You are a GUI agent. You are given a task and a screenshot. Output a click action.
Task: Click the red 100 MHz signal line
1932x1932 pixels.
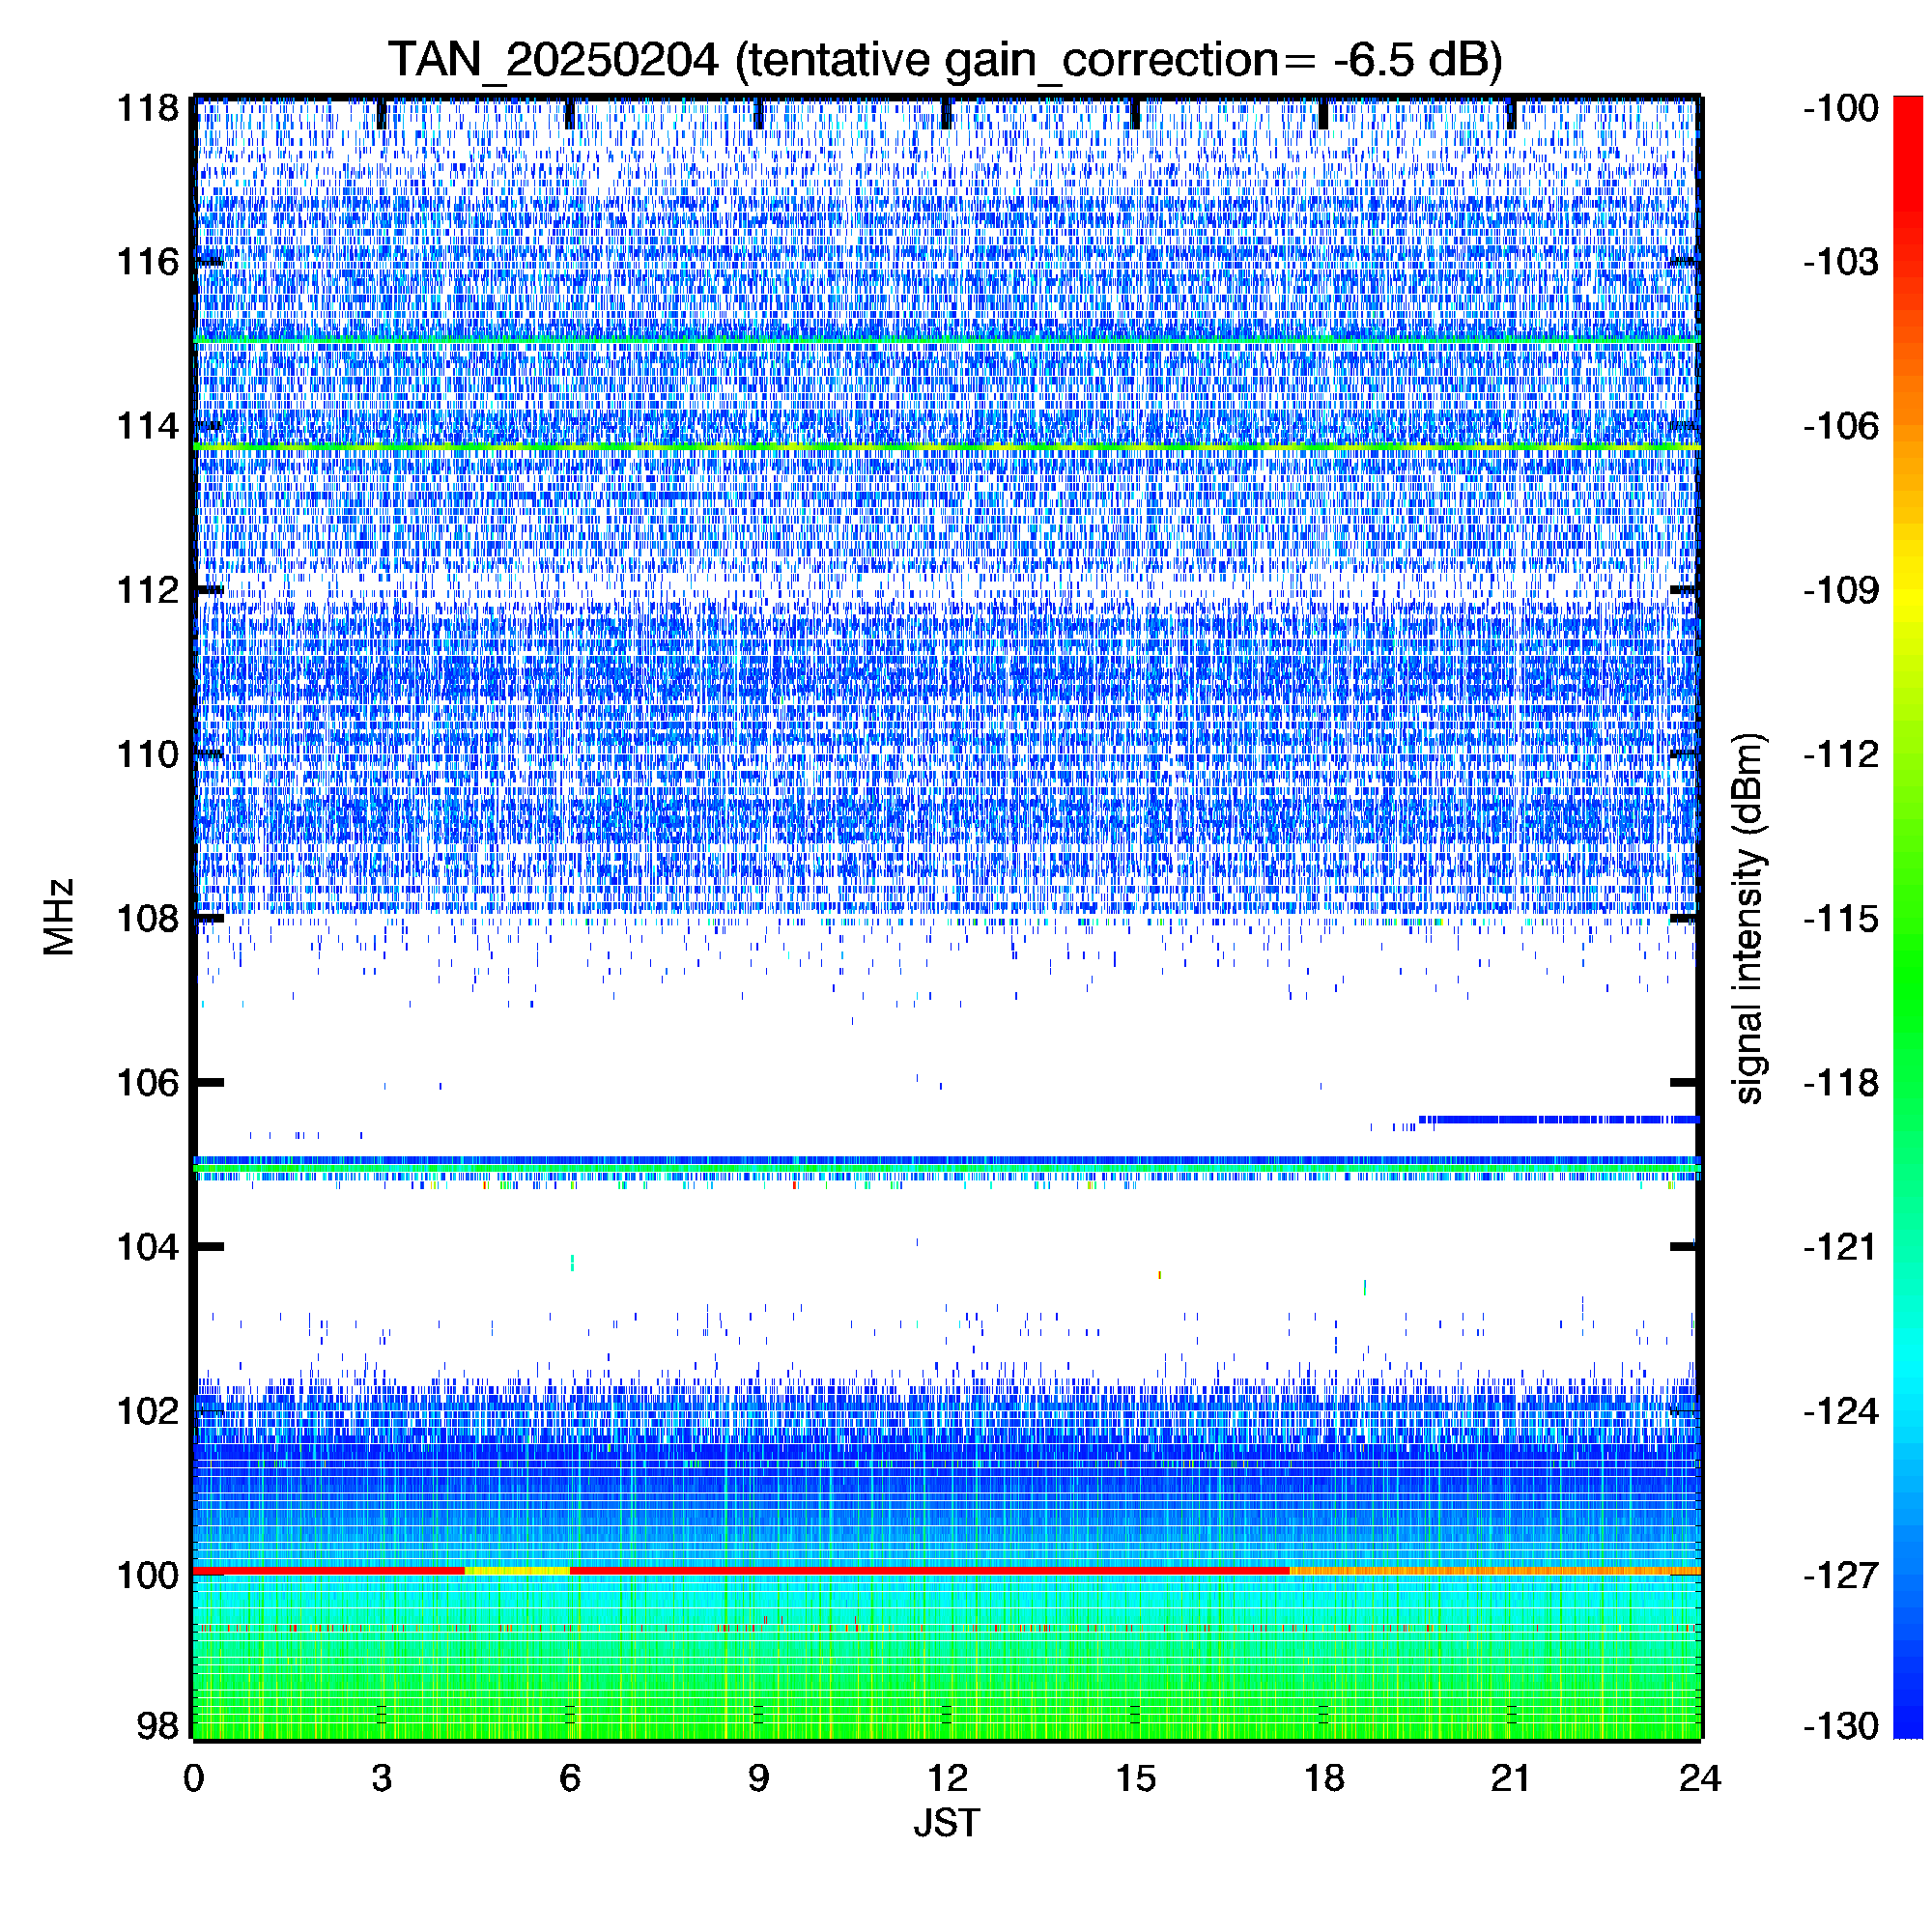[x=900, y=1571]
